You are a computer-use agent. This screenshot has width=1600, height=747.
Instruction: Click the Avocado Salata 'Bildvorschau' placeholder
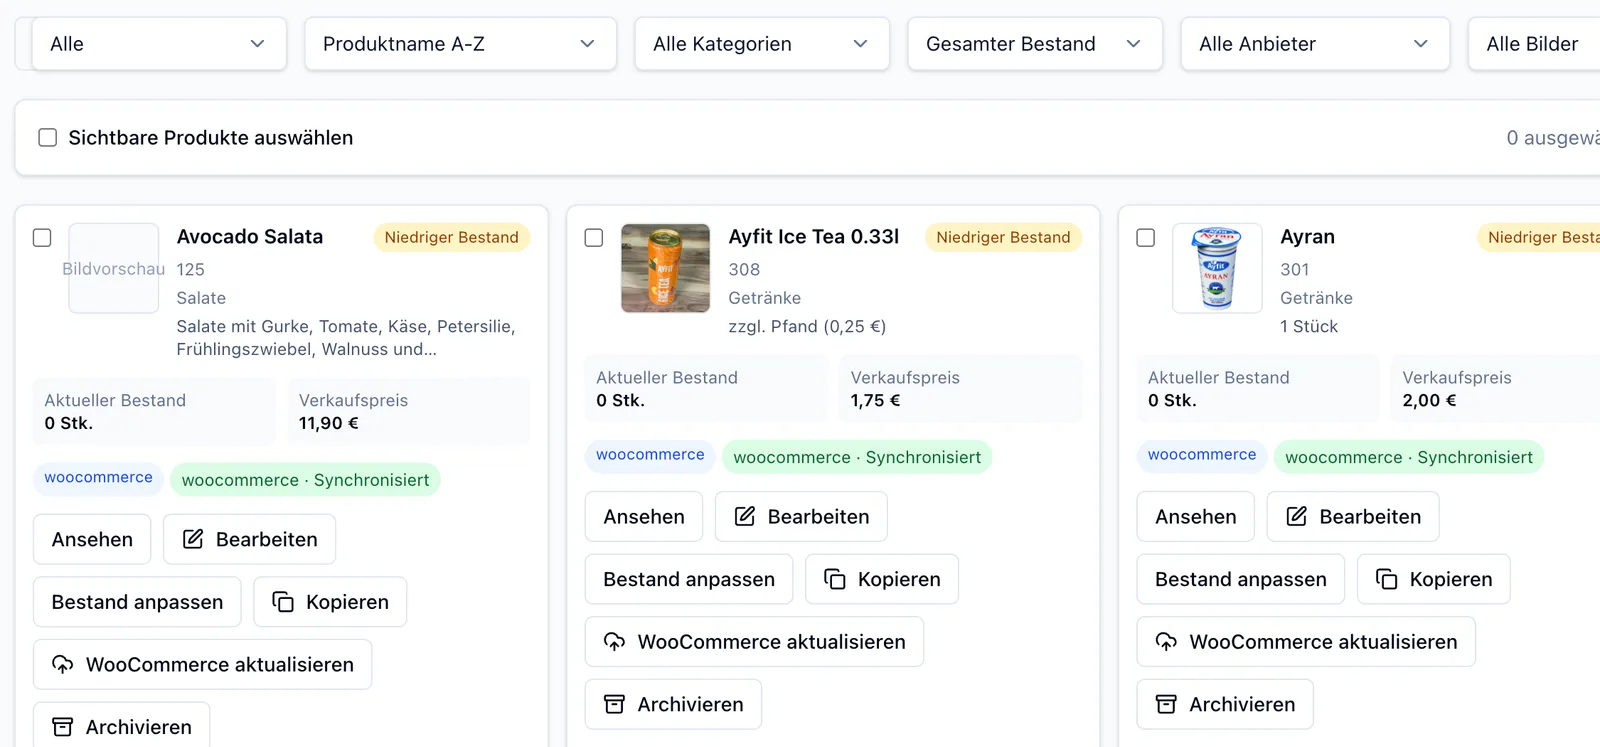tap(113, 268)
